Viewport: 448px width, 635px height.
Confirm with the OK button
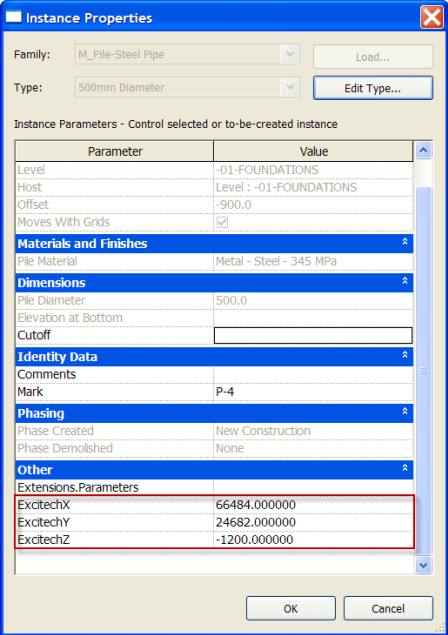[291, 608]
